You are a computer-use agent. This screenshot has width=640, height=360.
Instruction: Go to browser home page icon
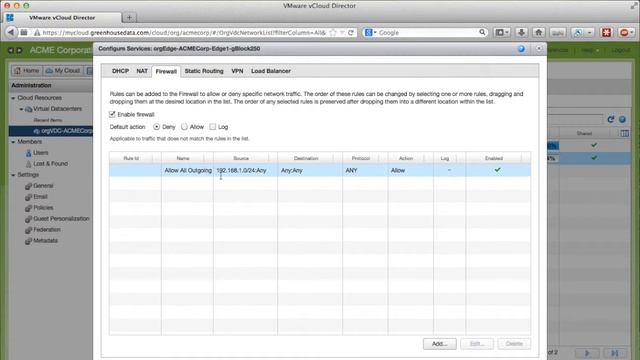pos(538,32)
